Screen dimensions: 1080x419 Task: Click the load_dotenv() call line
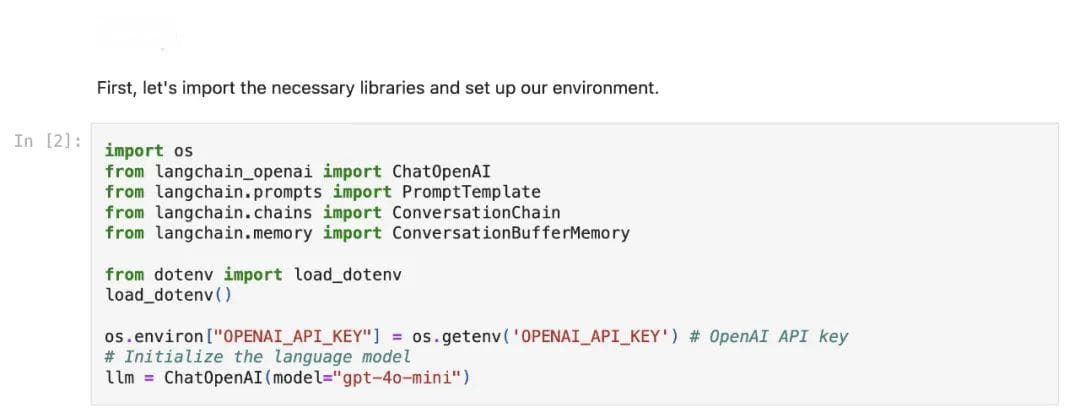[x=169, y=296]
